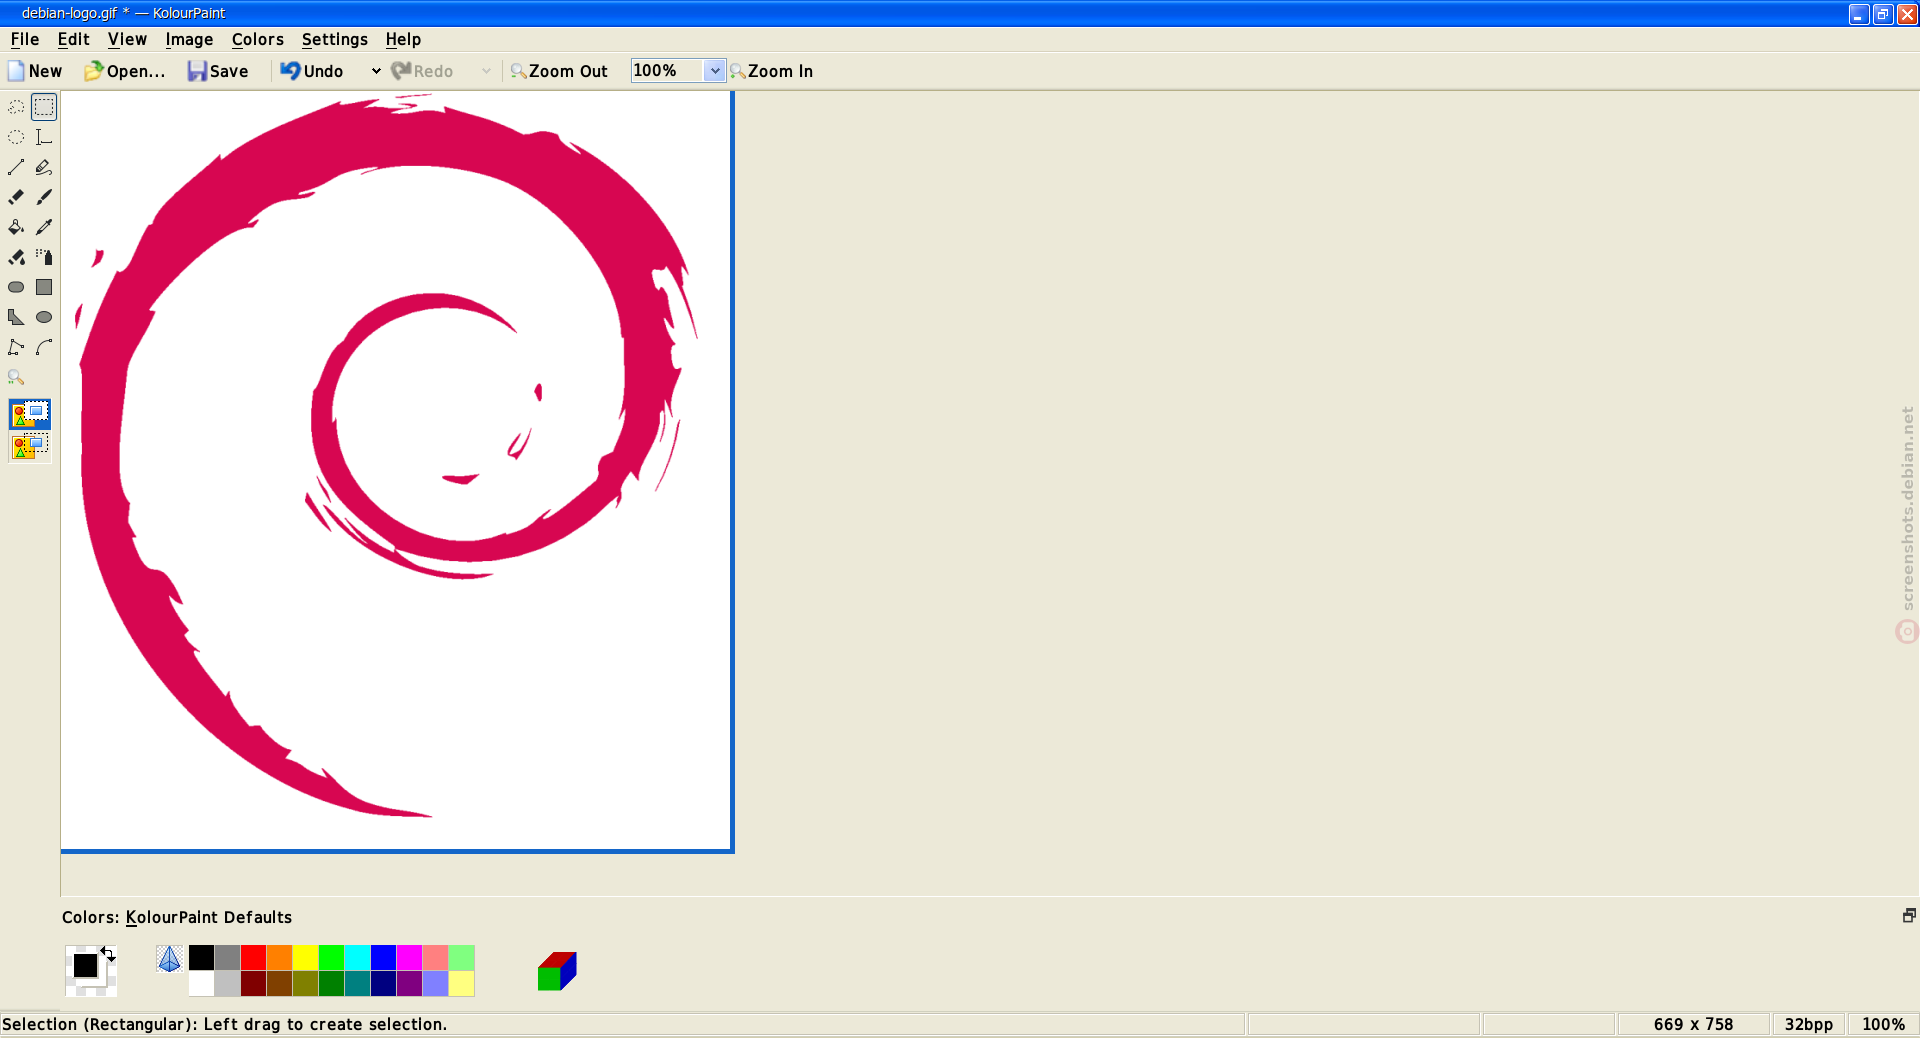The height and width of the screenshot is (1038, 1920).
Task: Pick the medium gray palette swatch
Action: click(x=227, y=958)
